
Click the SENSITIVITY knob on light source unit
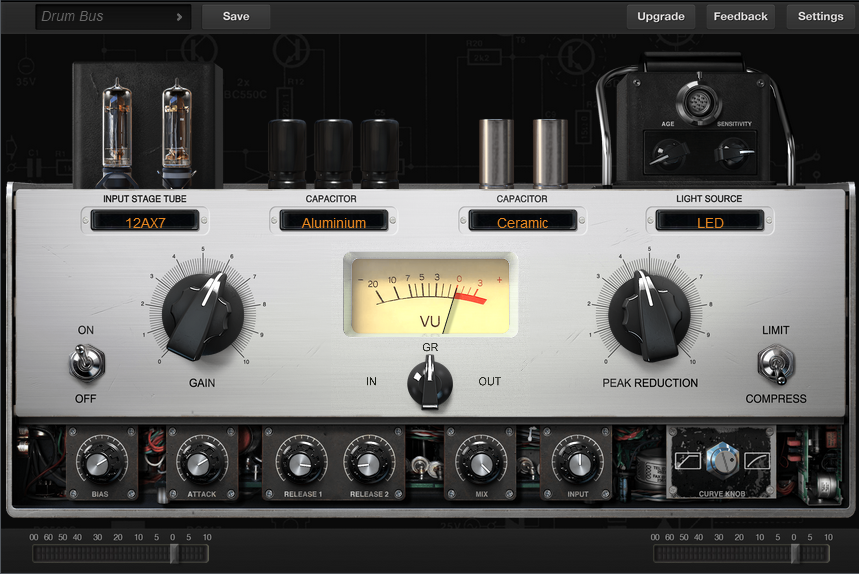(734, 151)
